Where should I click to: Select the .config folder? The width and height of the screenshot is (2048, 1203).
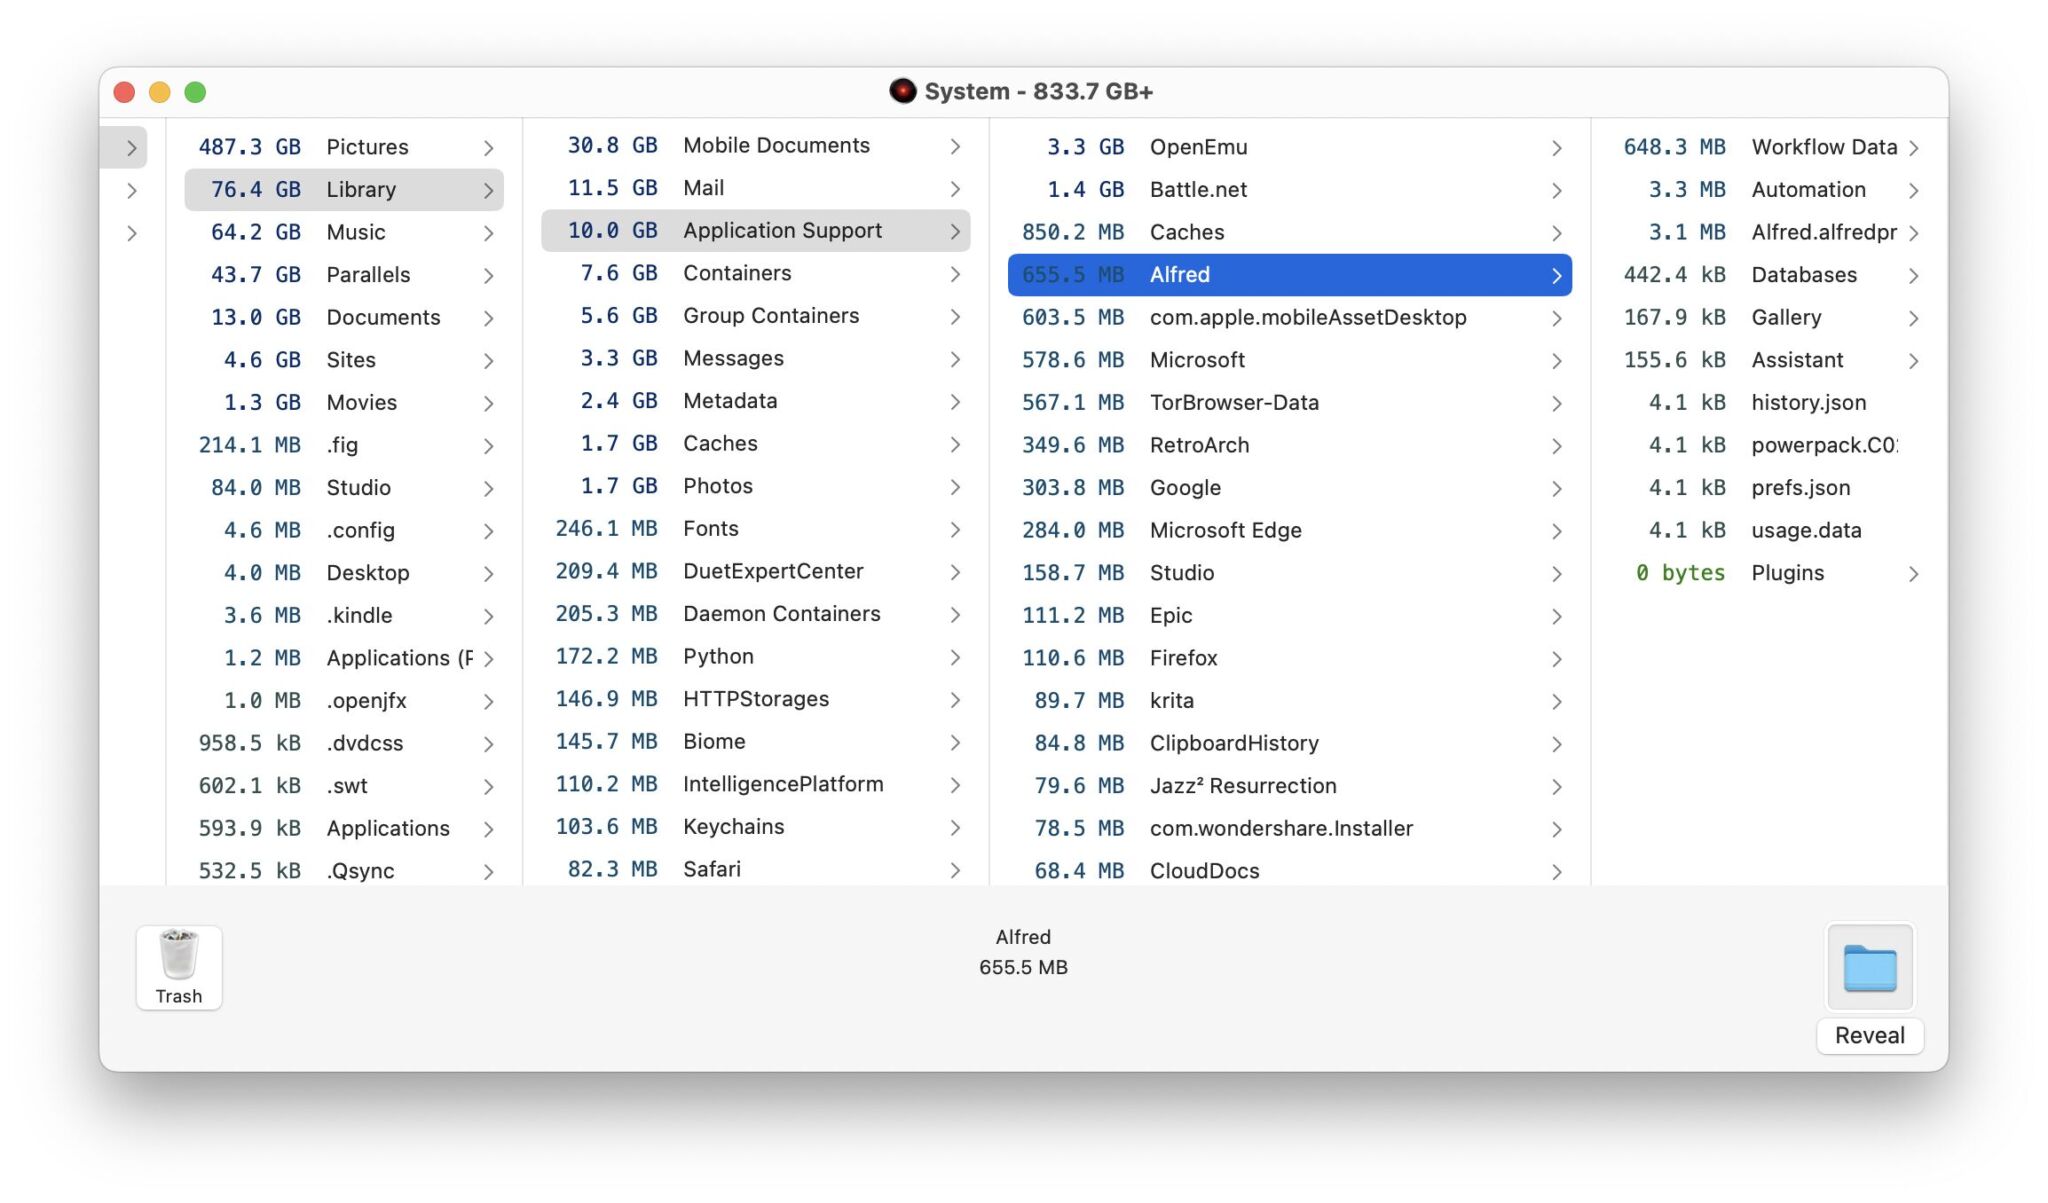tap(344, 531)
